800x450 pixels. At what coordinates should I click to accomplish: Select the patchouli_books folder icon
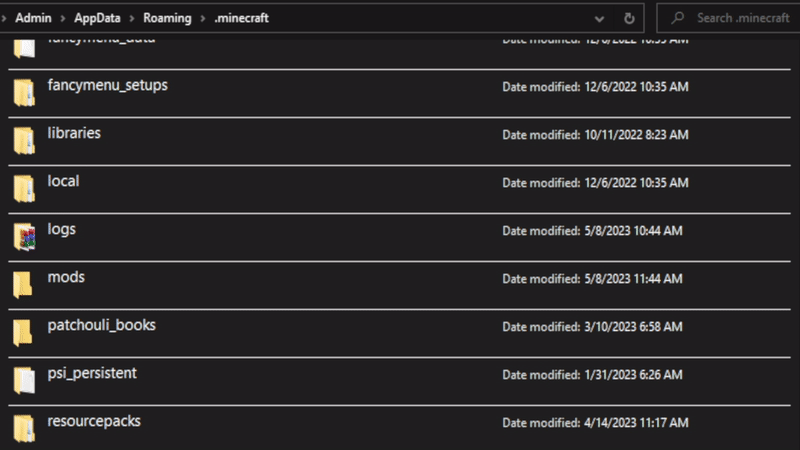(22, 333)
